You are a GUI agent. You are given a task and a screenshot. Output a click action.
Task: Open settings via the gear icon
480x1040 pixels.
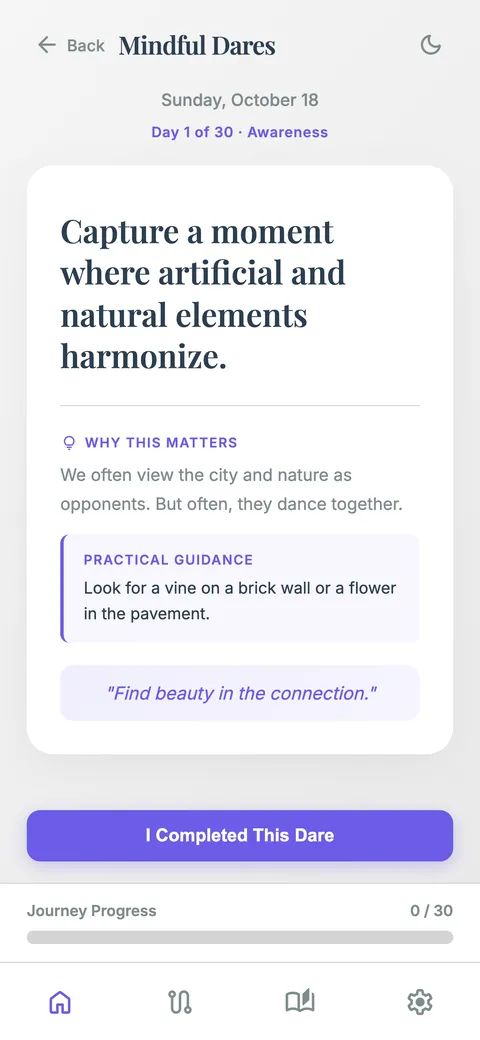pyautogui.click(x=420, y=1002)
